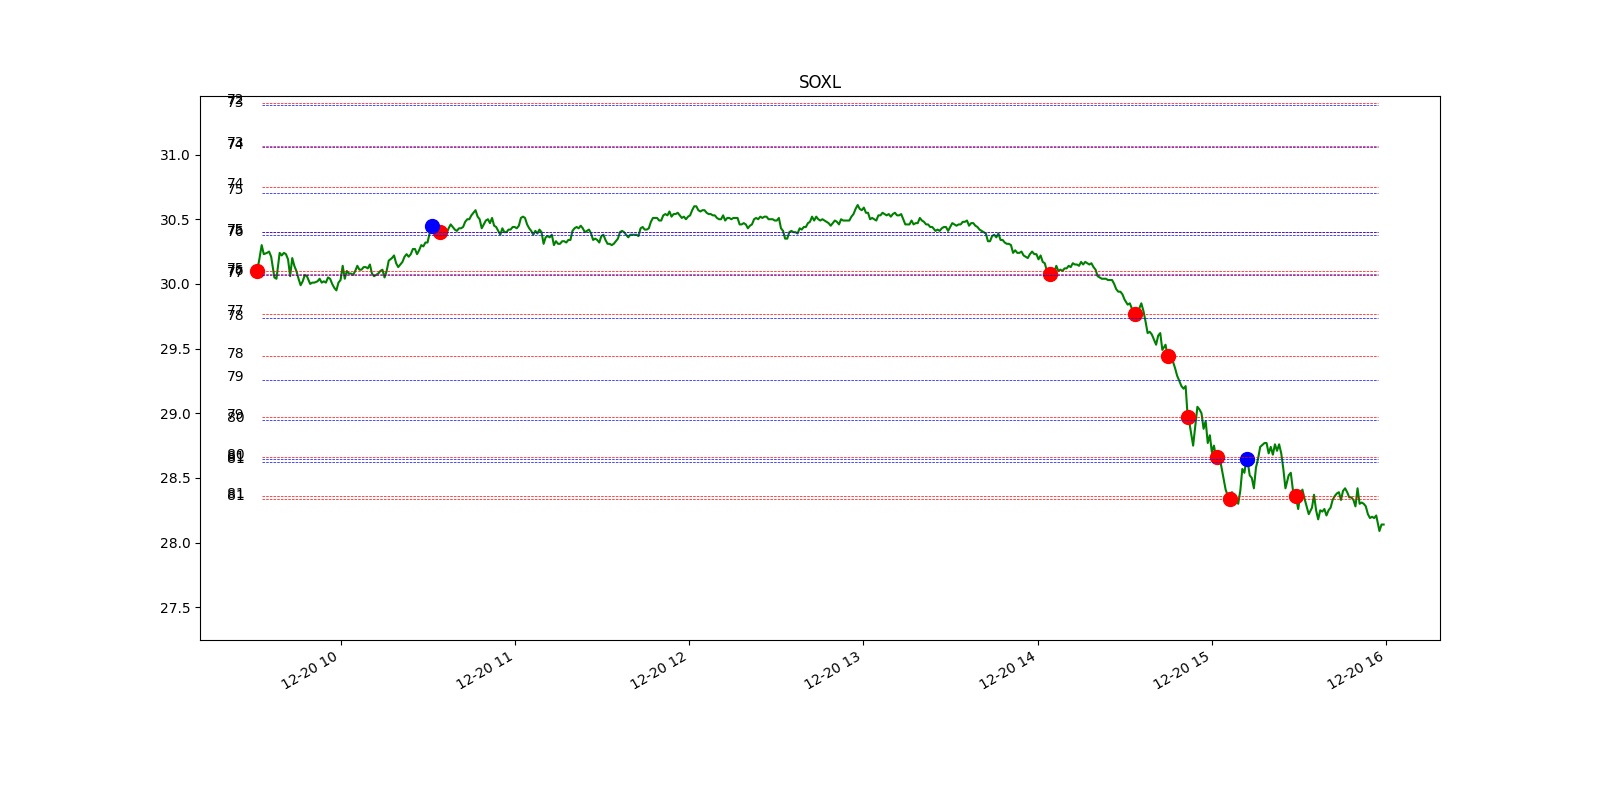This screenshot has height=800, width=1600.
Task: Click the 12-20 14 x-axis label
Action: (1007, 669)
